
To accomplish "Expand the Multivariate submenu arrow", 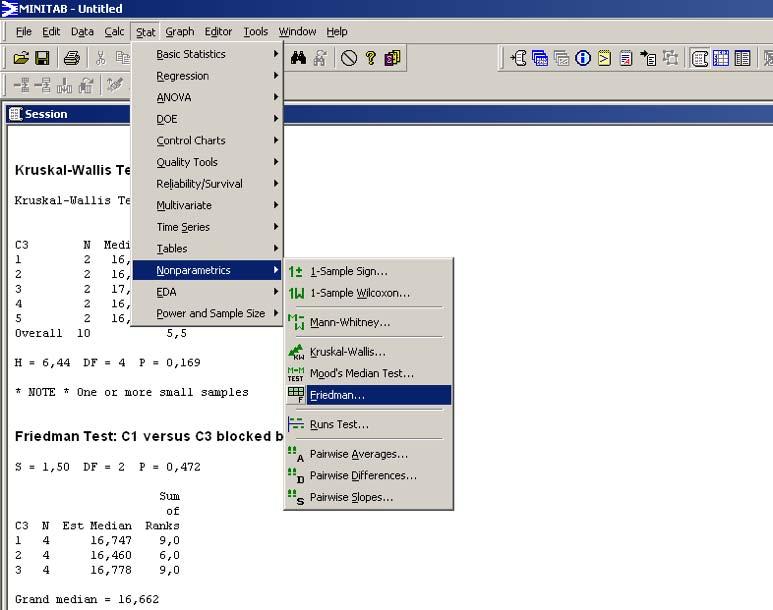I will click(x=276, y=205).
